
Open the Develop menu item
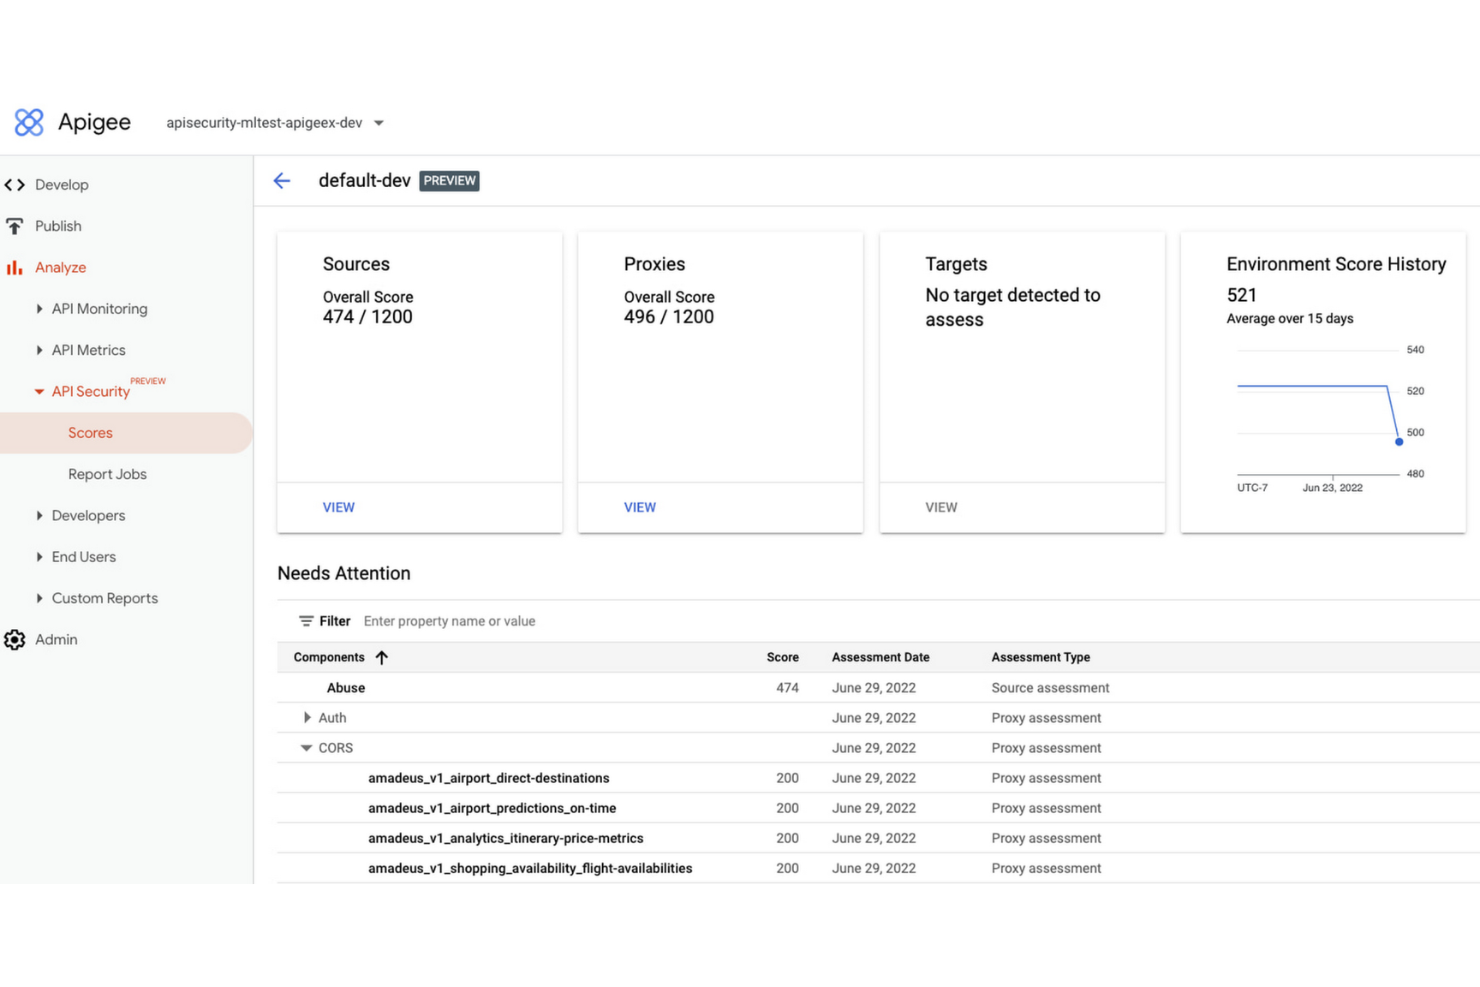click(62, 185)
